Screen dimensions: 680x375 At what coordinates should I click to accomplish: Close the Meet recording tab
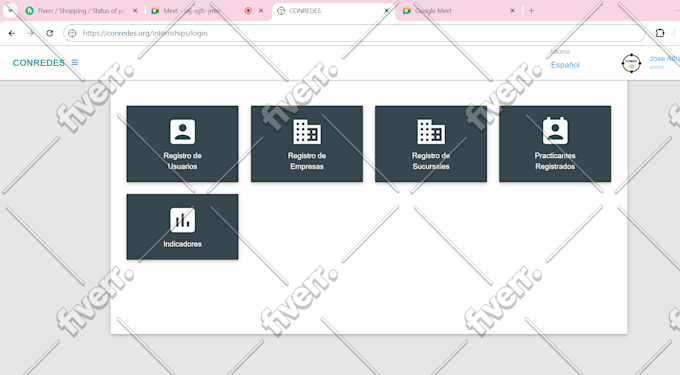pos(261,11)
